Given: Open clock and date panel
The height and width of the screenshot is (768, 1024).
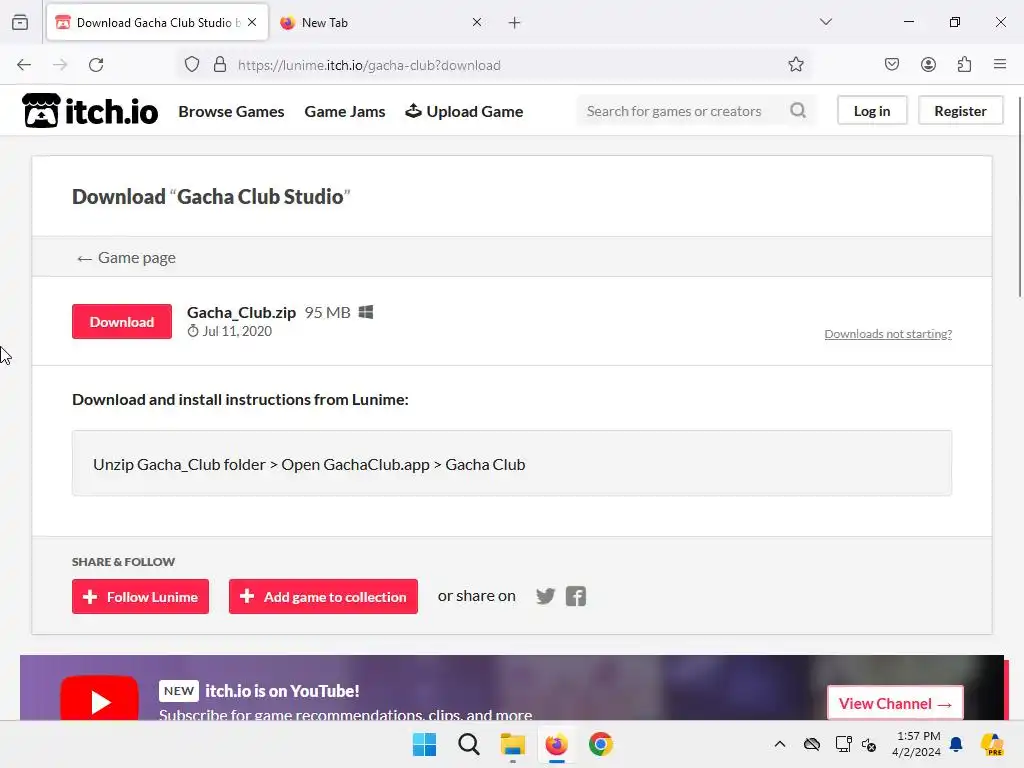Looking at the screenshot, I should (x=916, y=744).
